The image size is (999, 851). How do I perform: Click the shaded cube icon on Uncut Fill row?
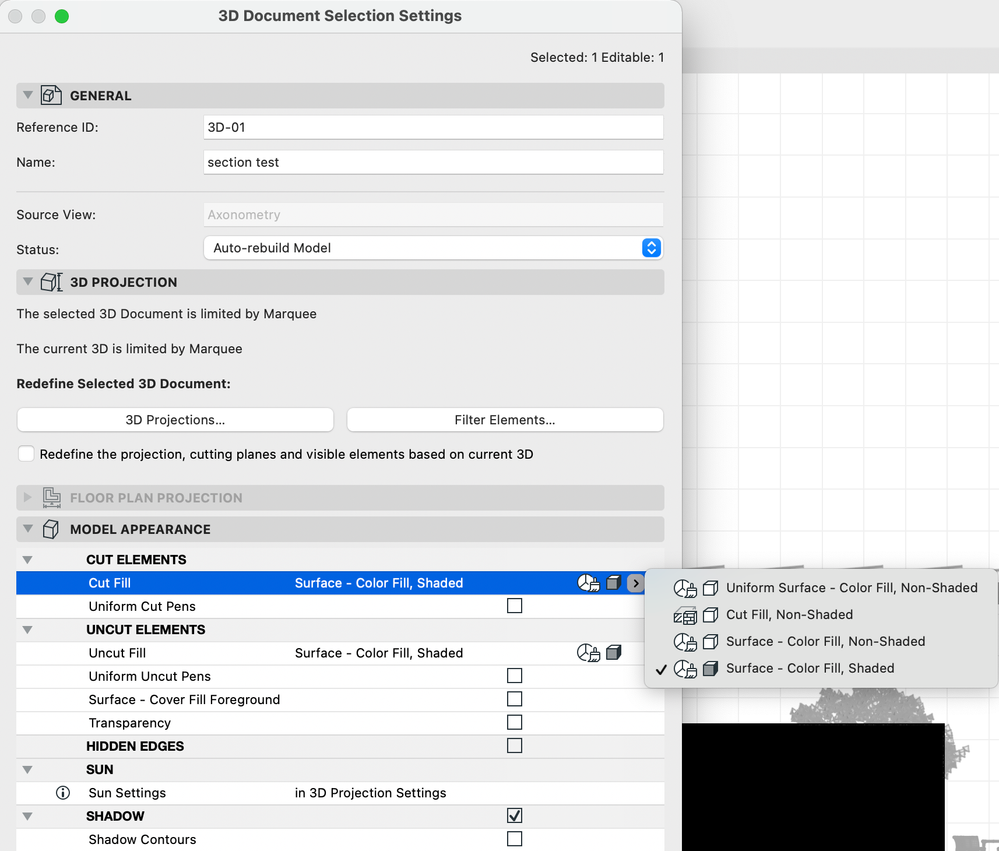pyautogui.click(x=614, y=652)
